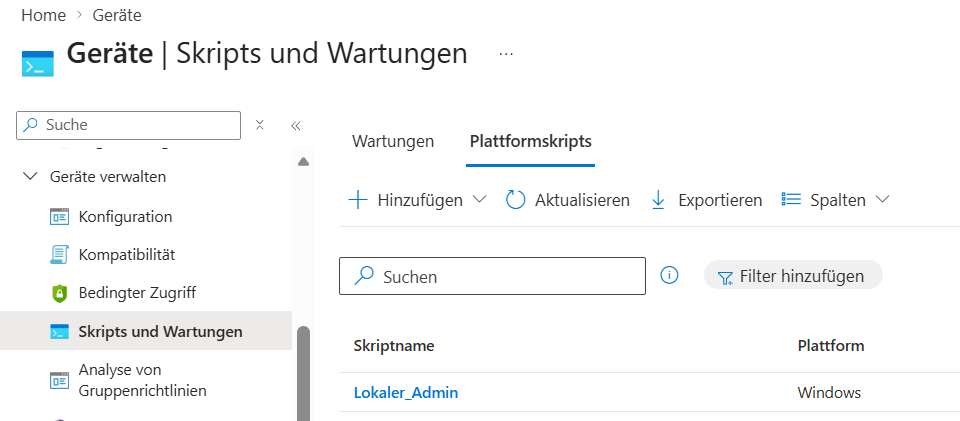The width and height of the screenshot is (960, 421).
Task: Click the Skripts und Wartungen sidebar icon
Action: (59, 332)
